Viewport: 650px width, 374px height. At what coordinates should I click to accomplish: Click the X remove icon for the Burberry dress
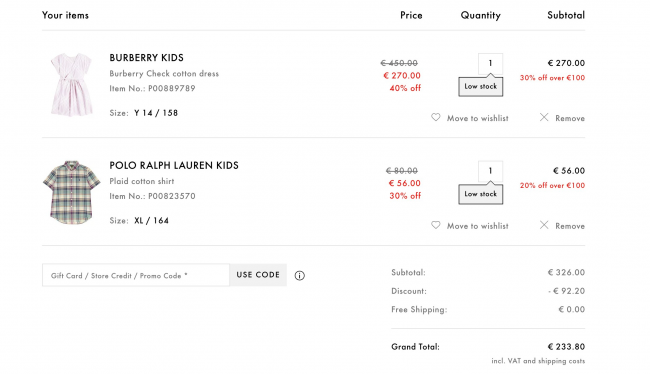[x=544, y=117]
